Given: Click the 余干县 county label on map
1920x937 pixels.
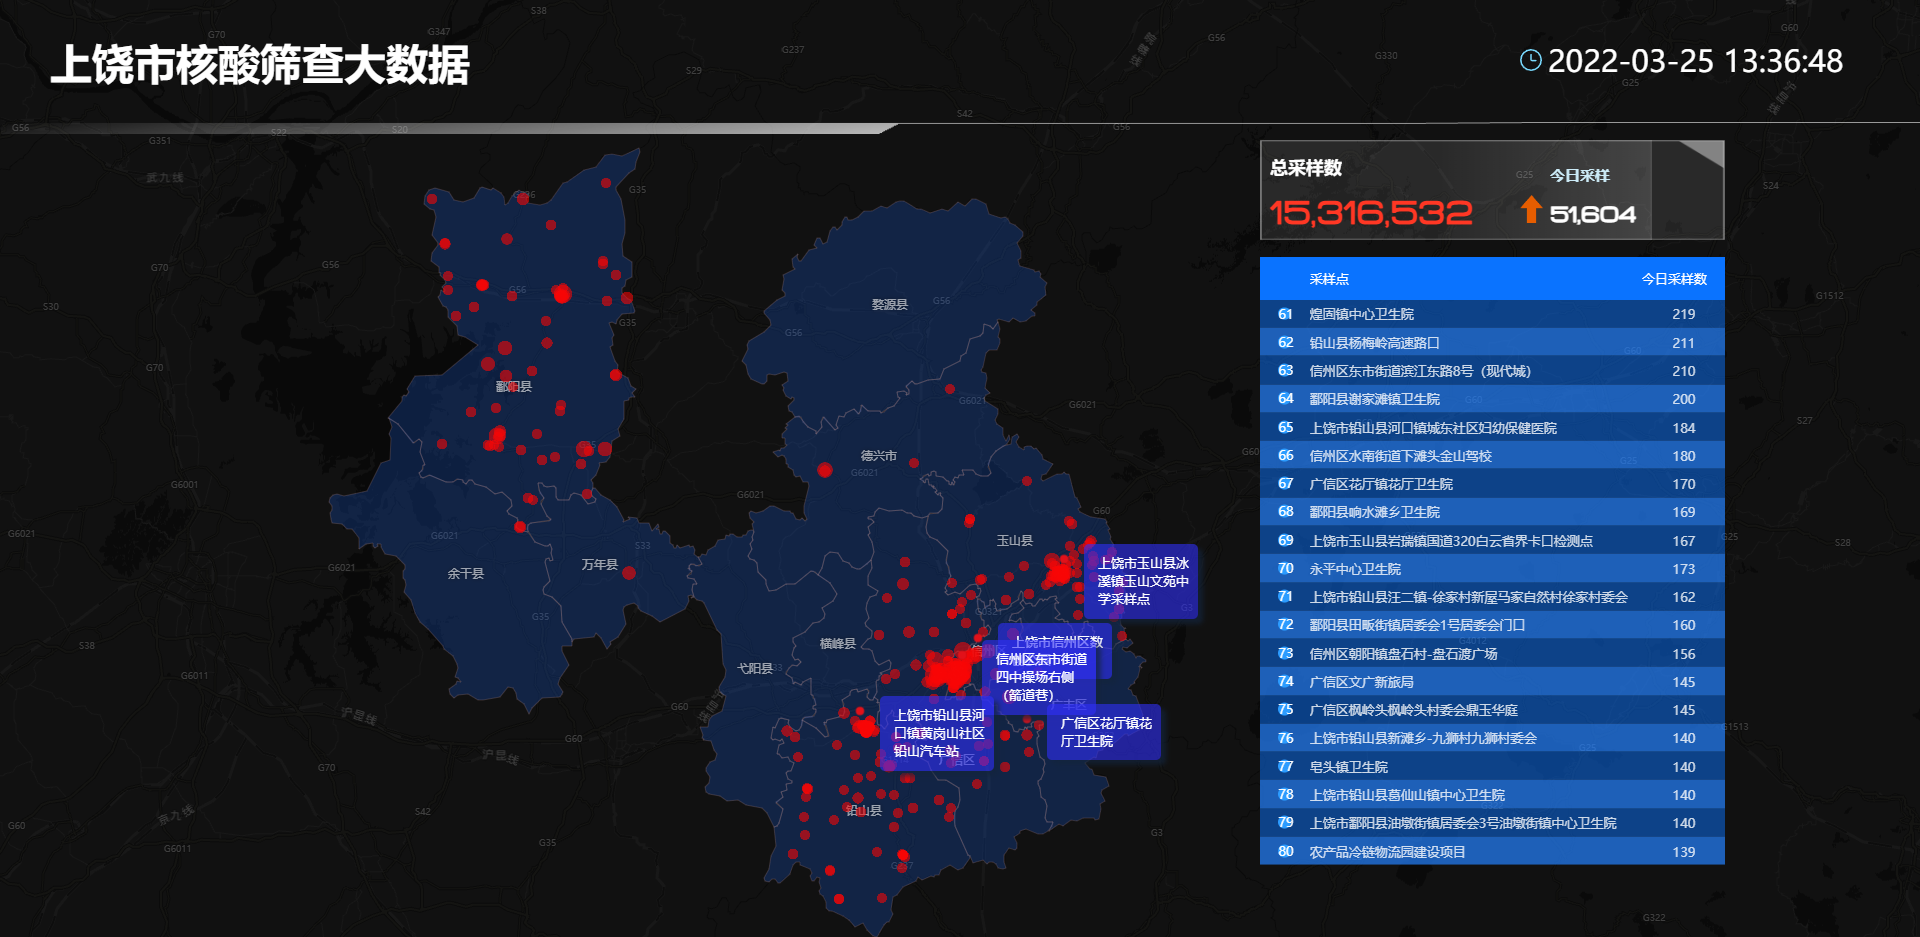Looking at the screenshot, I should click(x=466, y=573).
